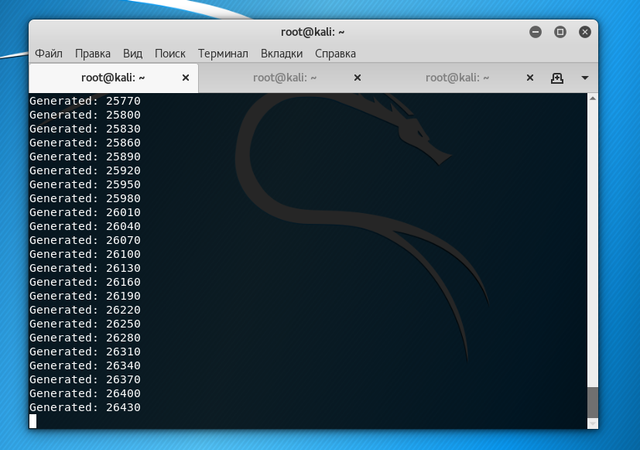Open the Вид menu
This screenshot has height=450, width=640.
133,53
